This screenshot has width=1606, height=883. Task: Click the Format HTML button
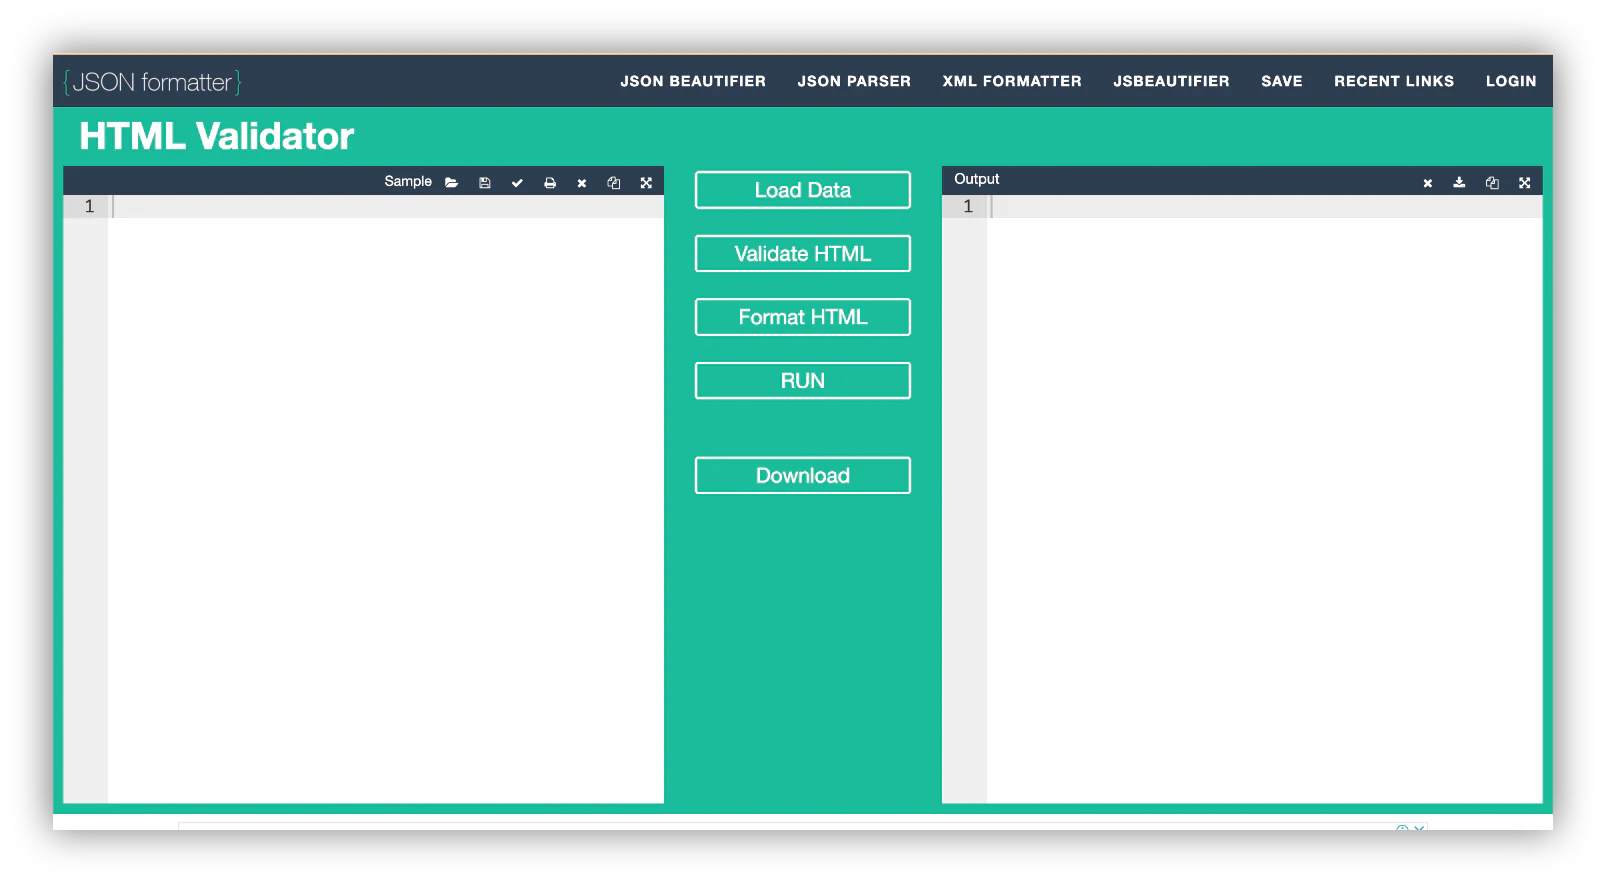click(803, 317)
